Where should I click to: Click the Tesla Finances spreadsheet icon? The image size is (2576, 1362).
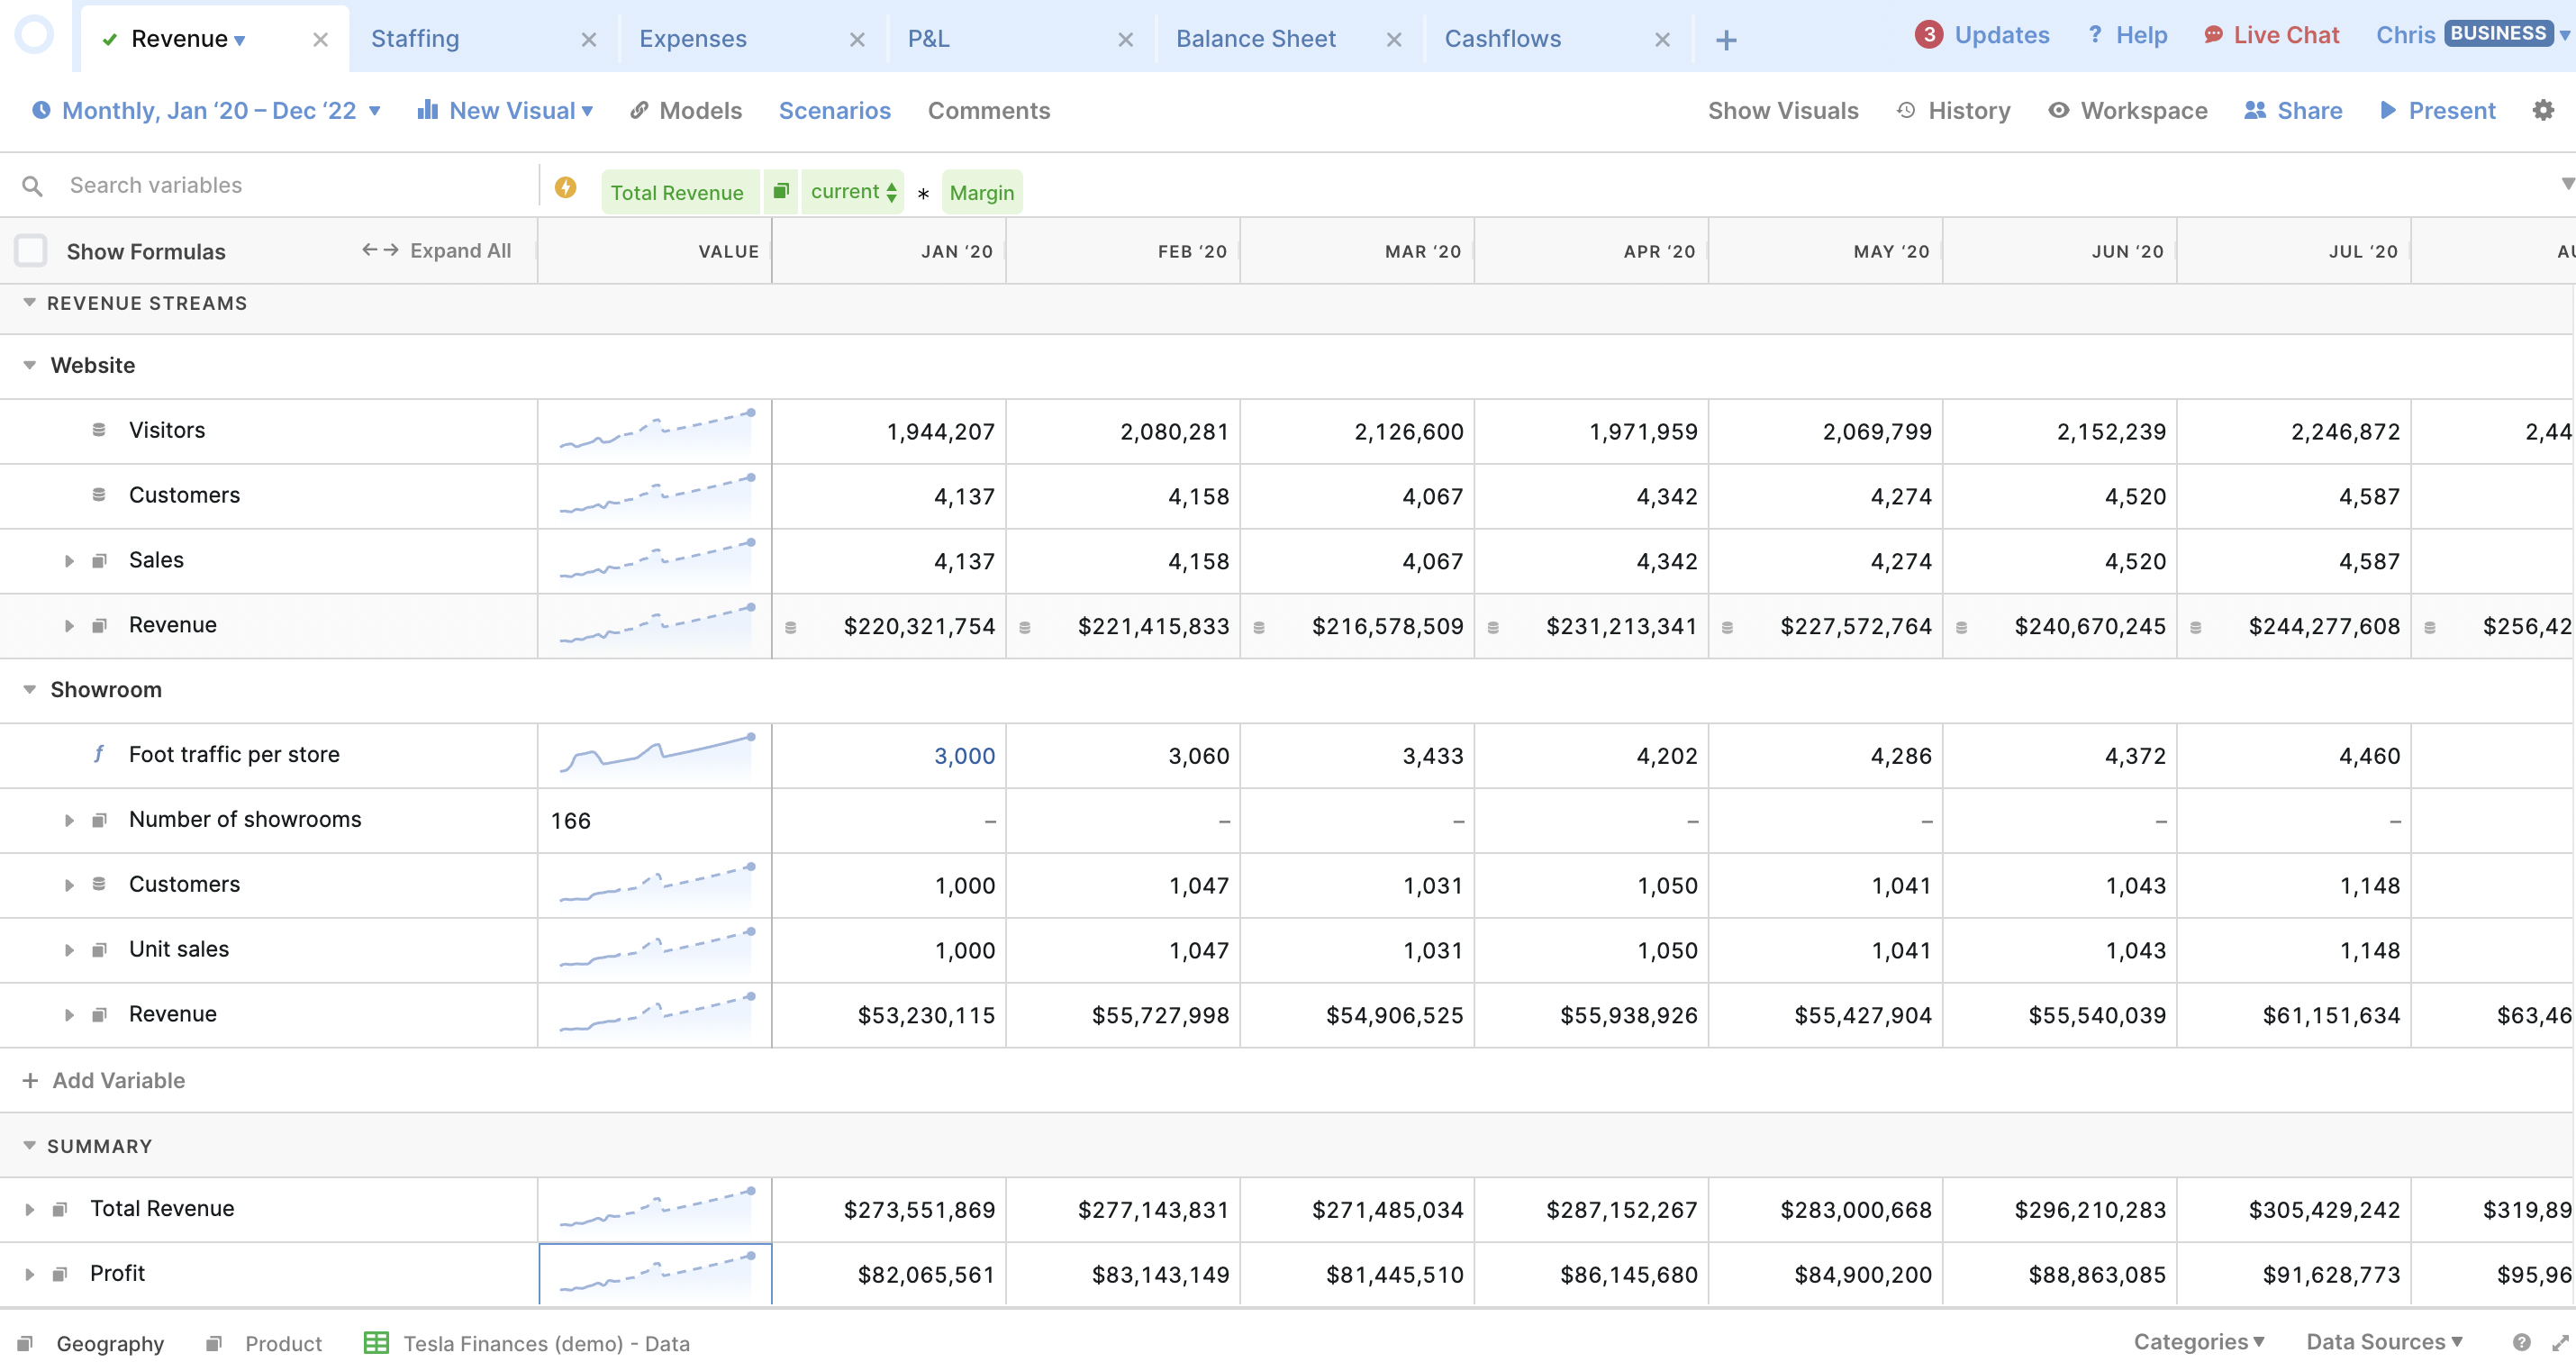tap(376, 1343)
